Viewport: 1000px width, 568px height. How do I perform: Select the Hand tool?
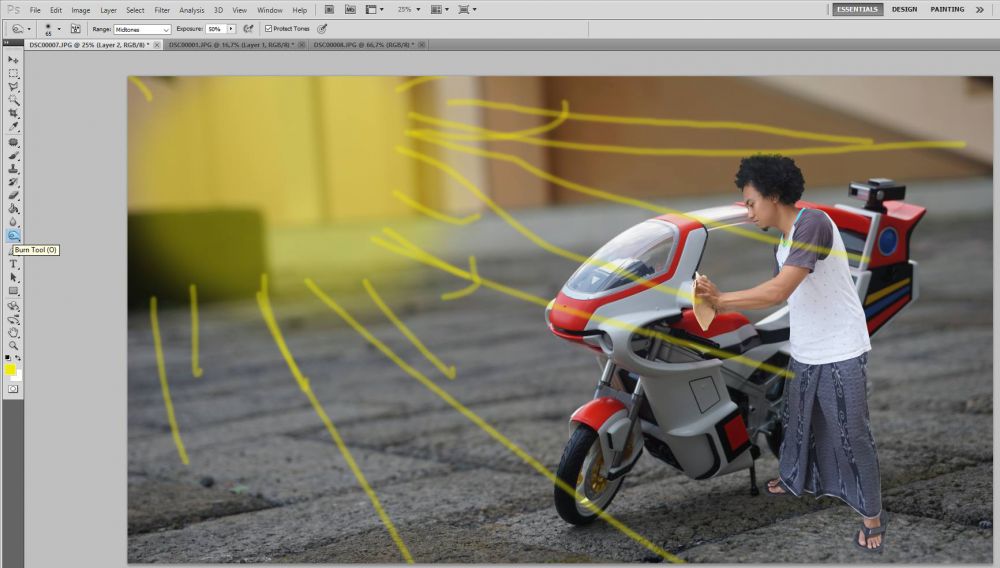[13, 333]
